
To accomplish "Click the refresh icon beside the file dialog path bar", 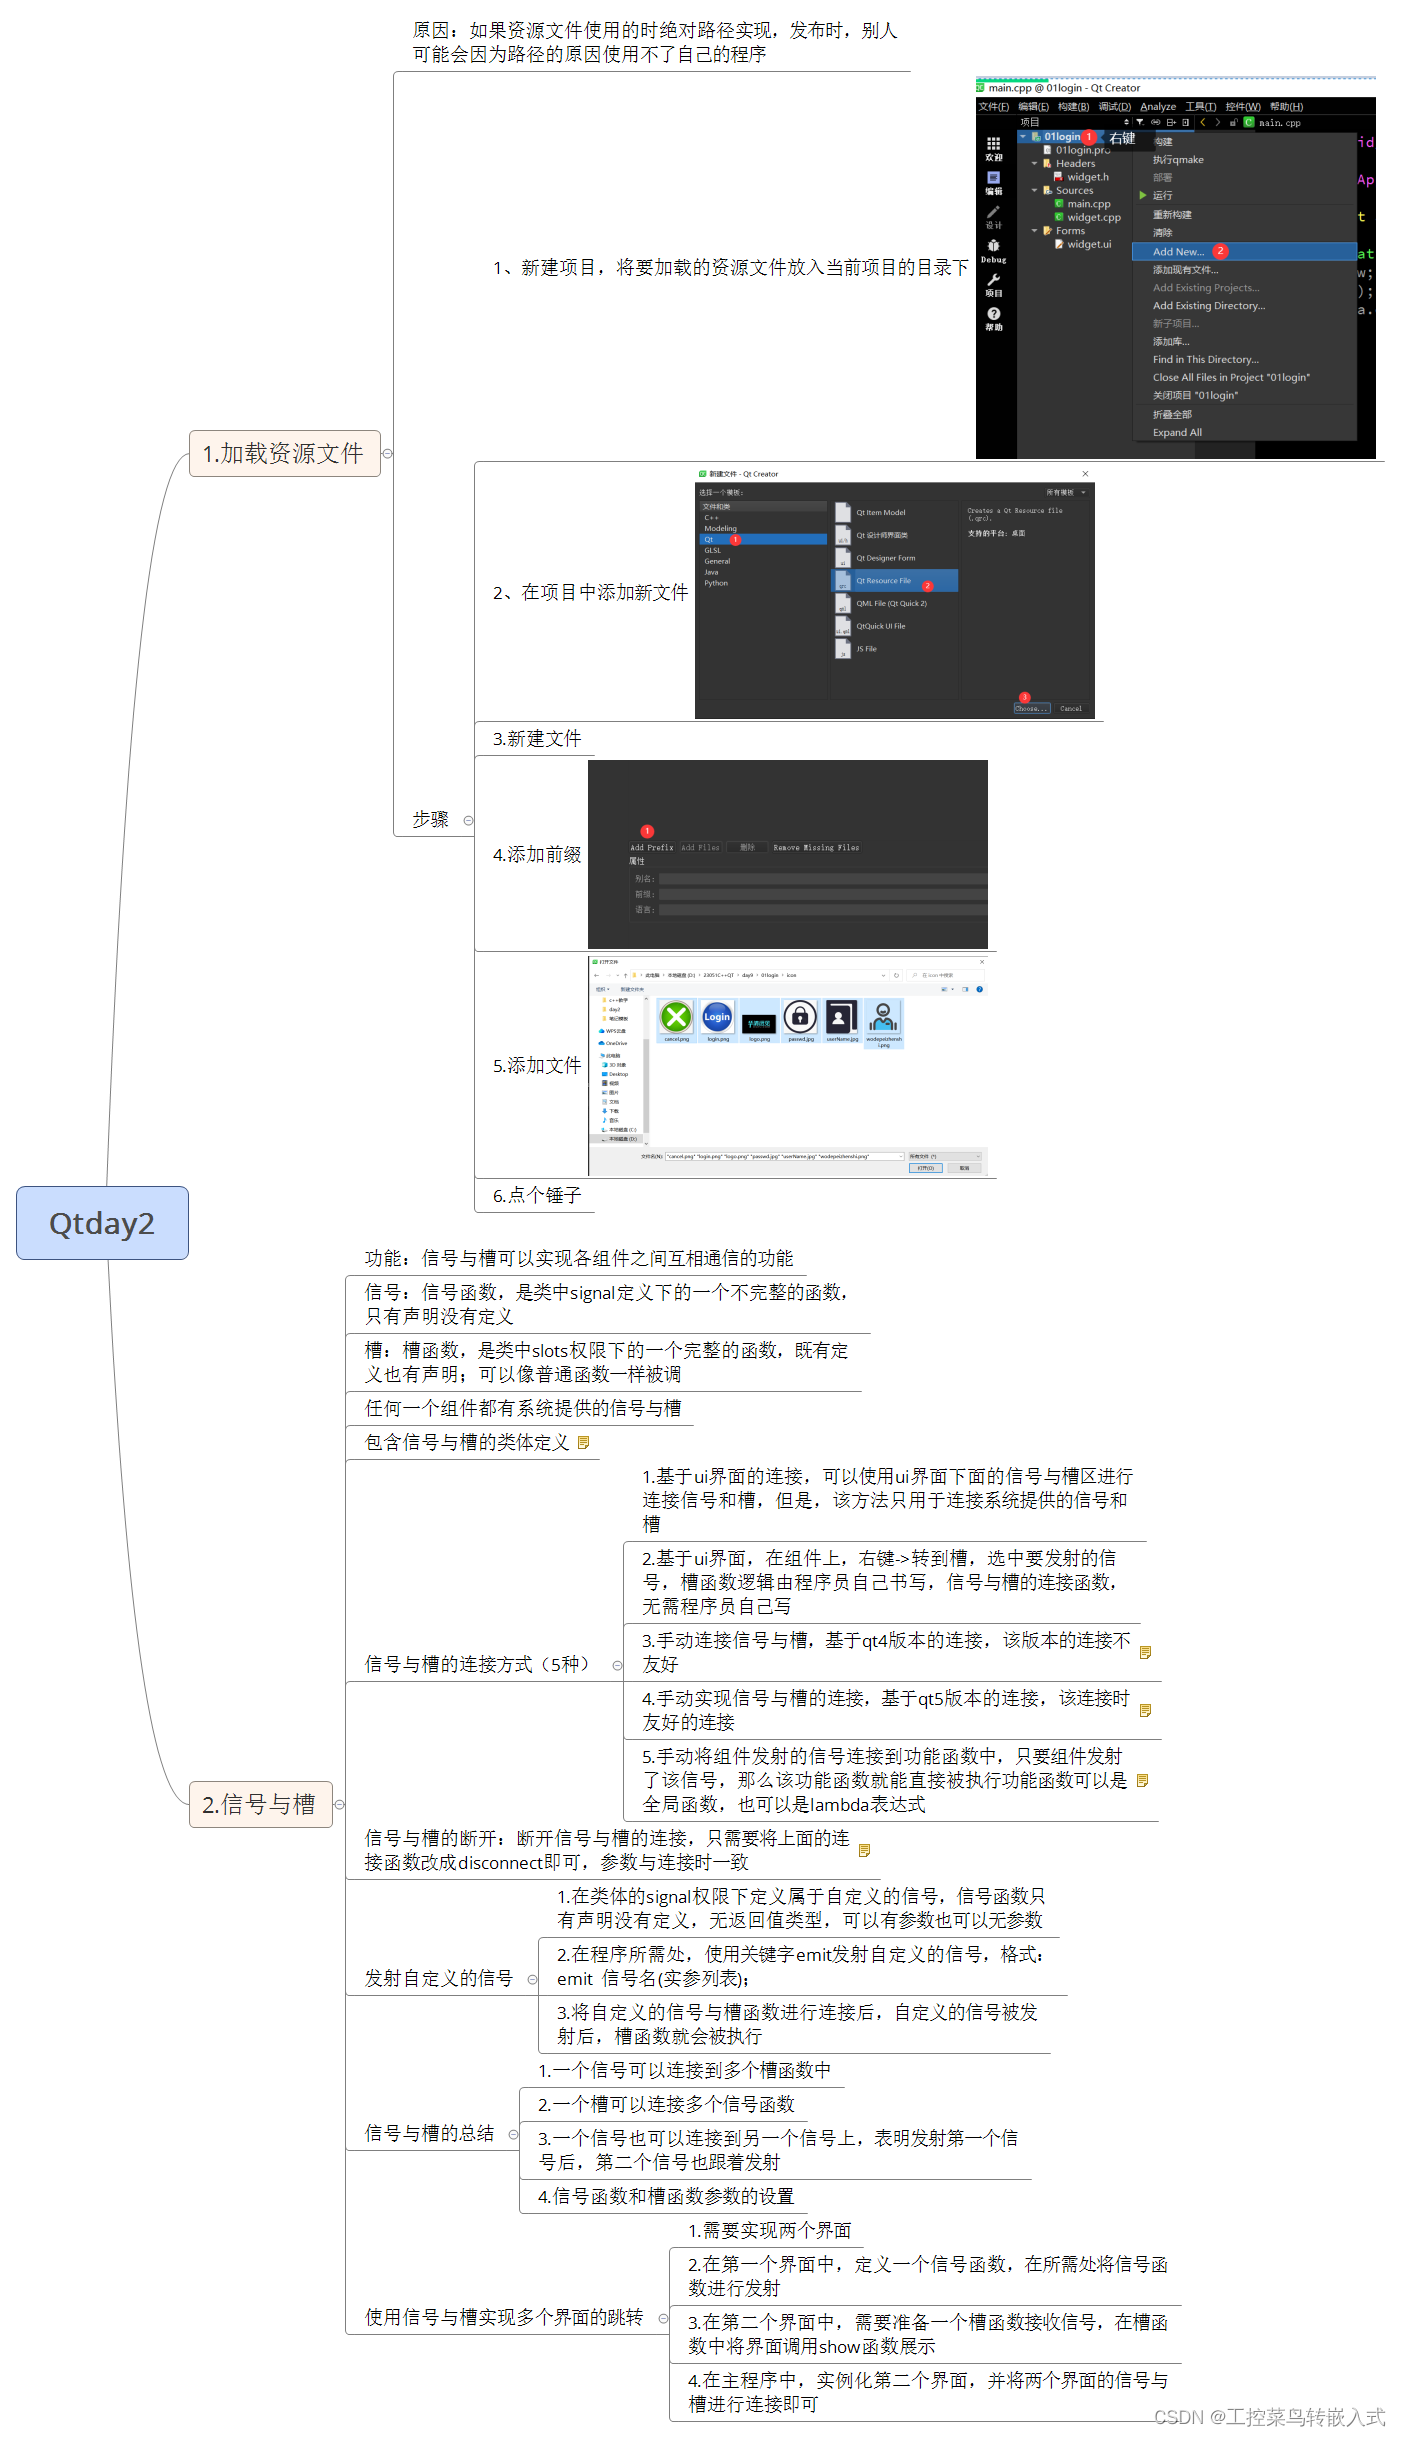I will coord(897,975).
